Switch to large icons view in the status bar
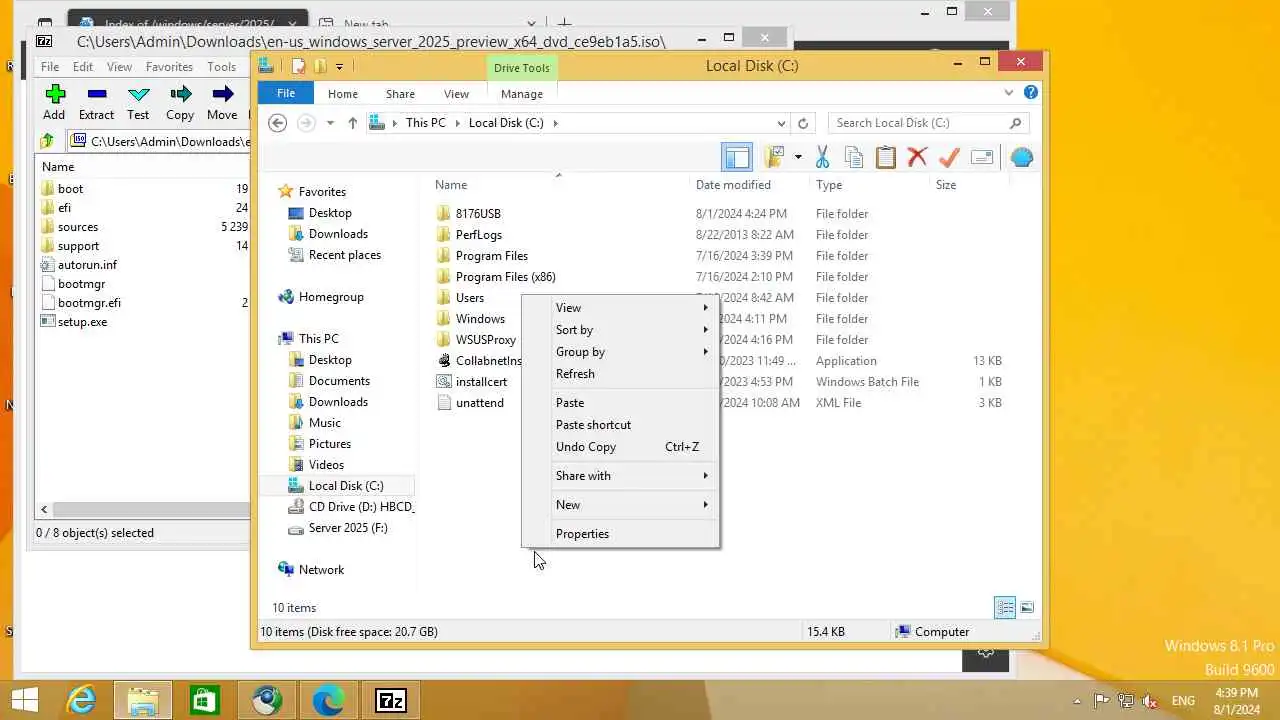This screenshot has width=1280, height=720. [1026, 607]
